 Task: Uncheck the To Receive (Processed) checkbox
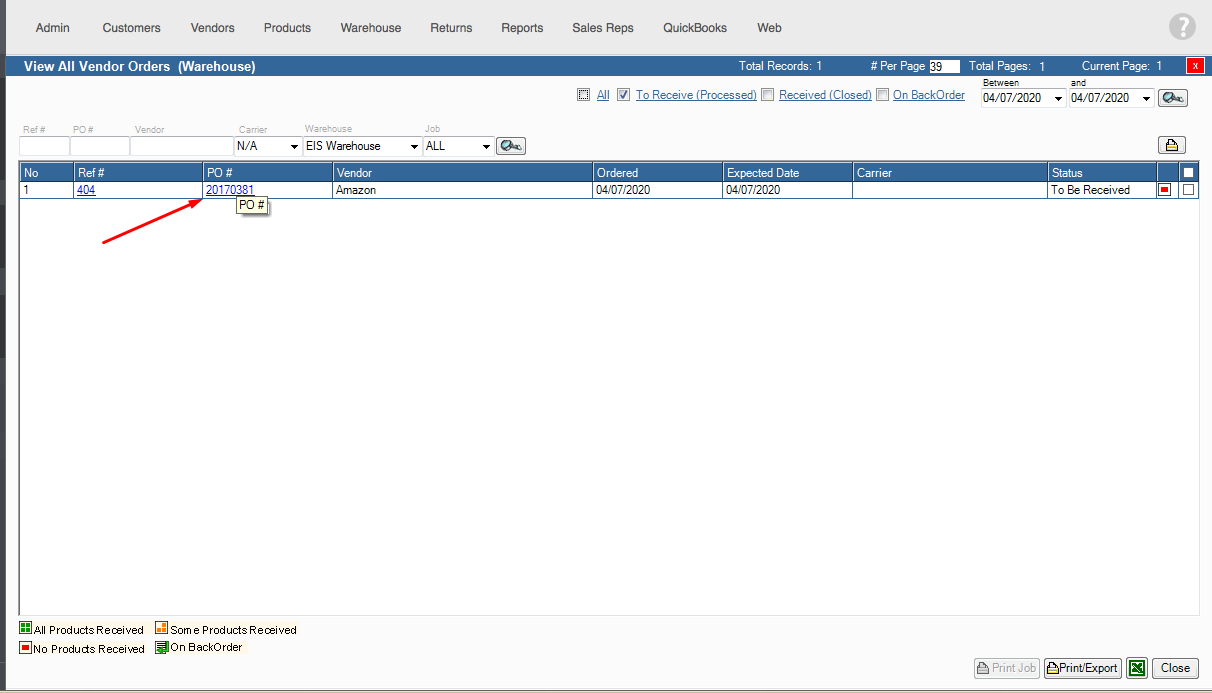click(623, 95)
